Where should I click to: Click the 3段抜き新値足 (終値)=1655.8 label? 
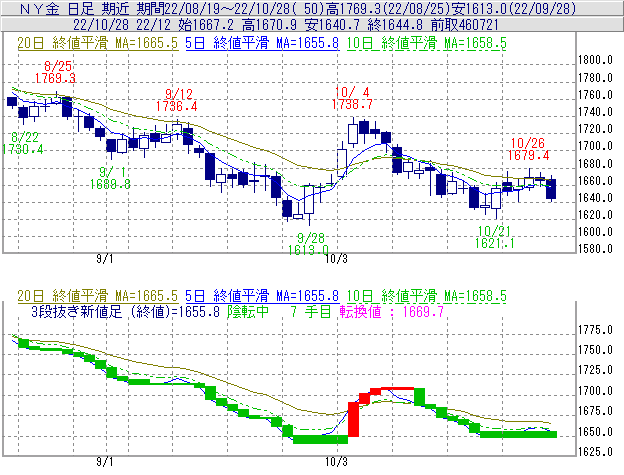point(125,311)
